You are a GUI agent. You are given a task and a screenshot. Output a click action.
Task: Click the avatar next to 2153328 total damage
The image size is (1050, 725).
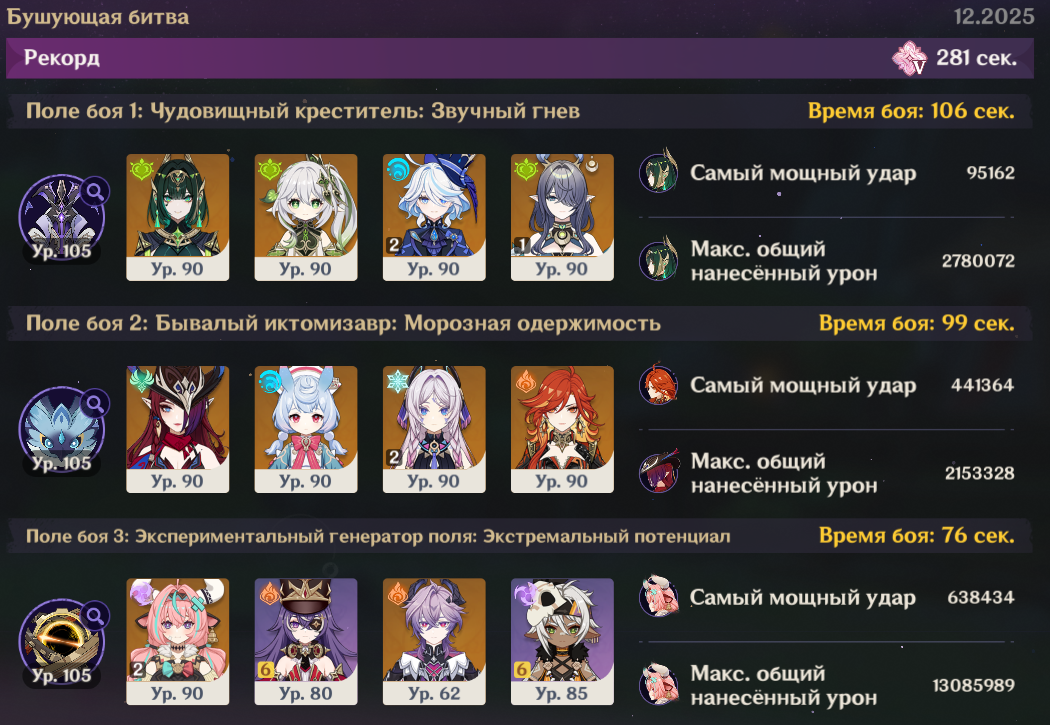658,471
